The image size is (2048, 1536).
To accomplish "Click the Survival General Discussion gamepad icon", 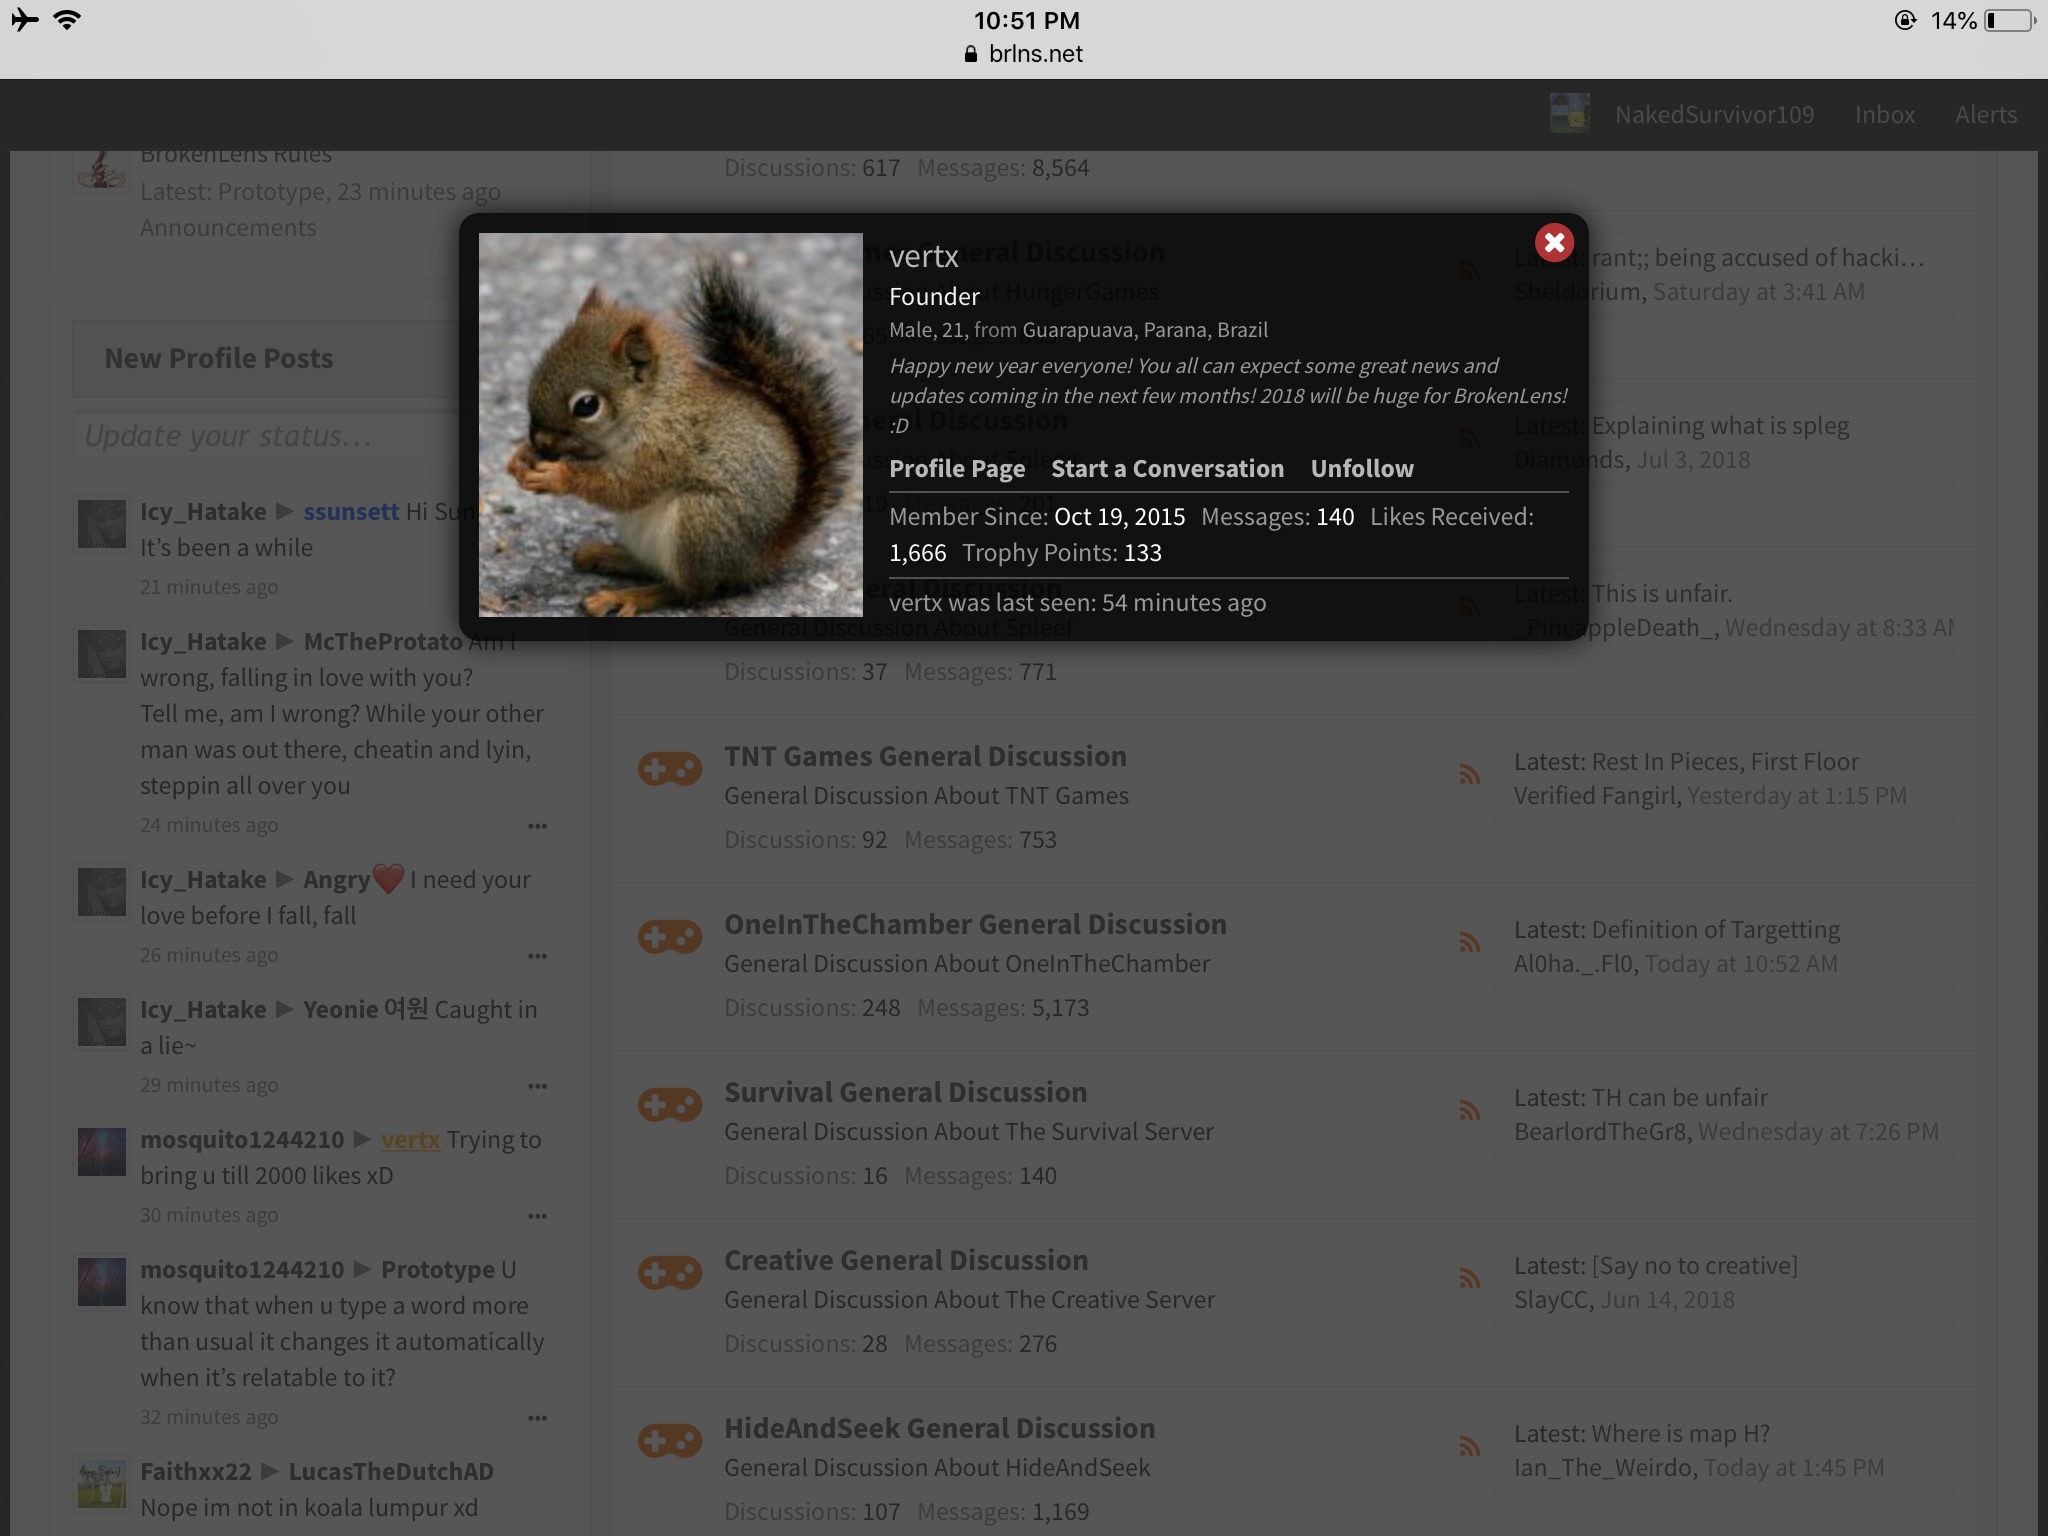I will [670, 1105].
